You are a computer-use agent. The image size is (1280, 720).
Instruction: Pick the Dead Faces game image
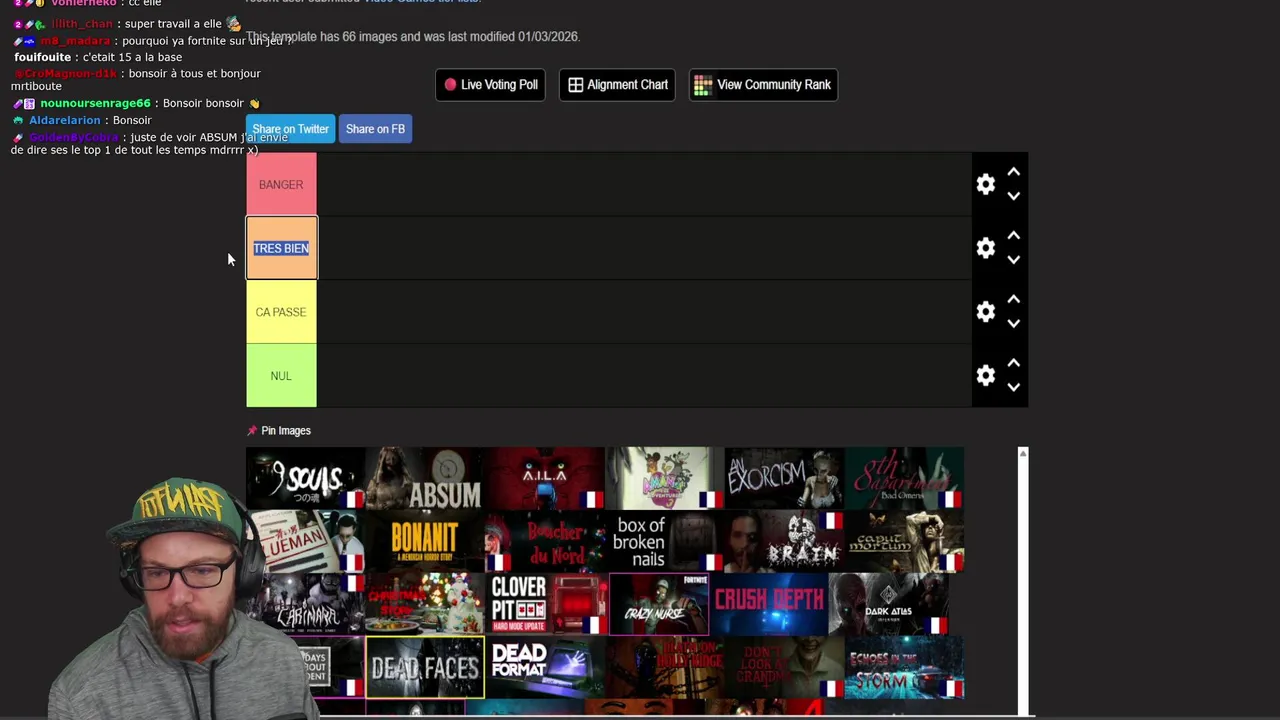[x=425, y=667]
